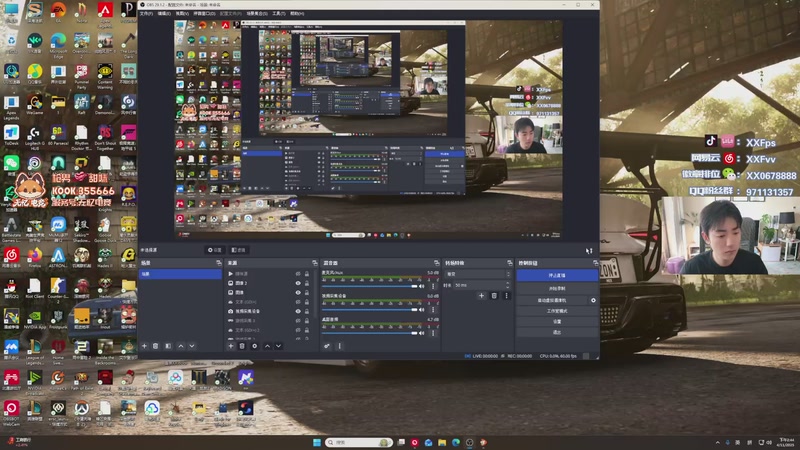The width and height of the screenshot is (800, 450).
Task: Open the transition type 渐变 dropdown
Action: pyautogui.click(x=478, y=274)
